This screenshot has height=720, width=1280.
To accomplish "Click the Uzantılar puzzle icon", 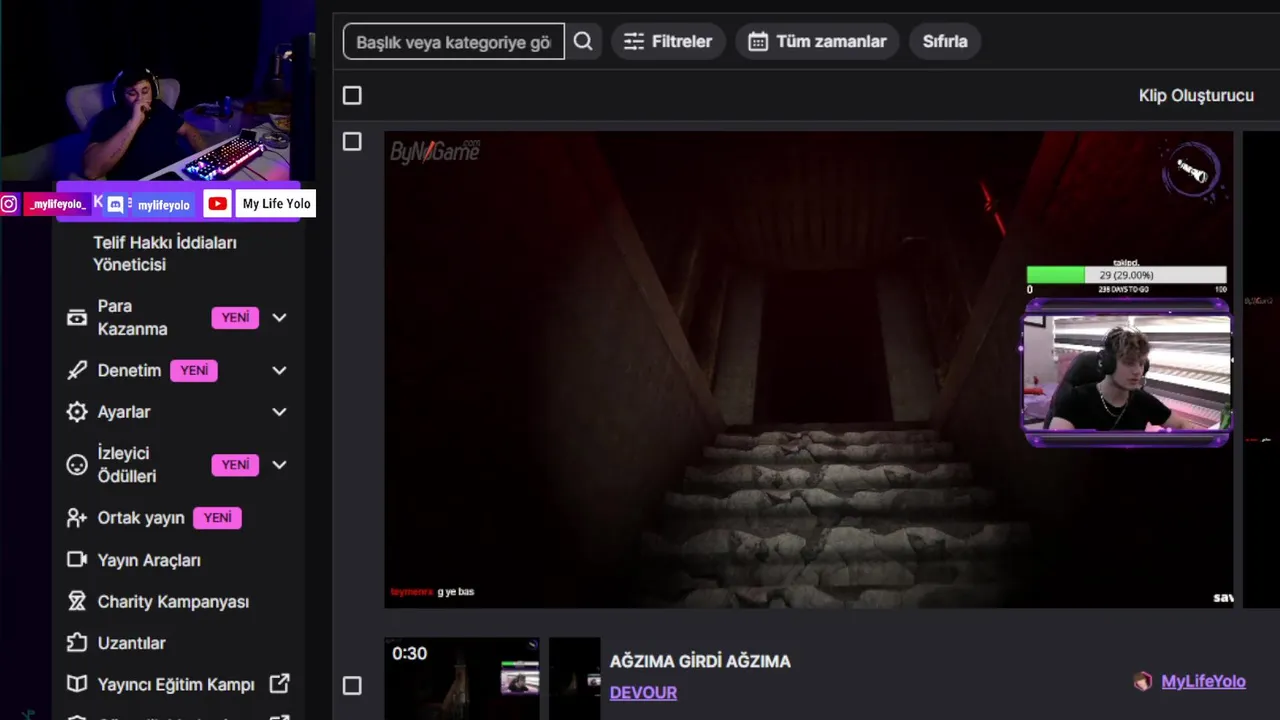I will [77, 642].
